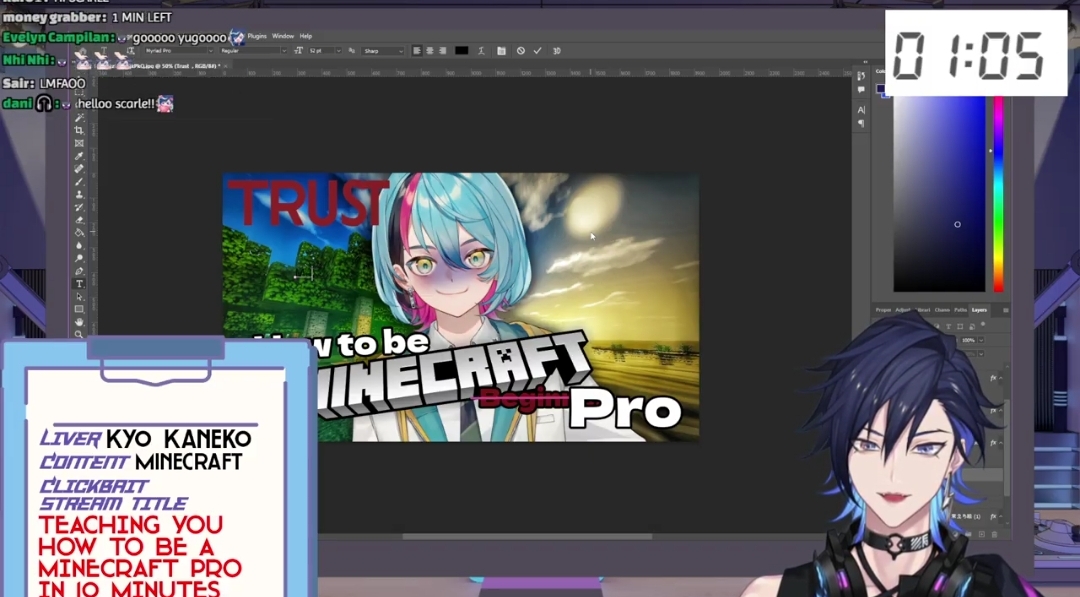Switch to the Paths tab
The height and width of the screenshot is (597, 1080).
960,310
